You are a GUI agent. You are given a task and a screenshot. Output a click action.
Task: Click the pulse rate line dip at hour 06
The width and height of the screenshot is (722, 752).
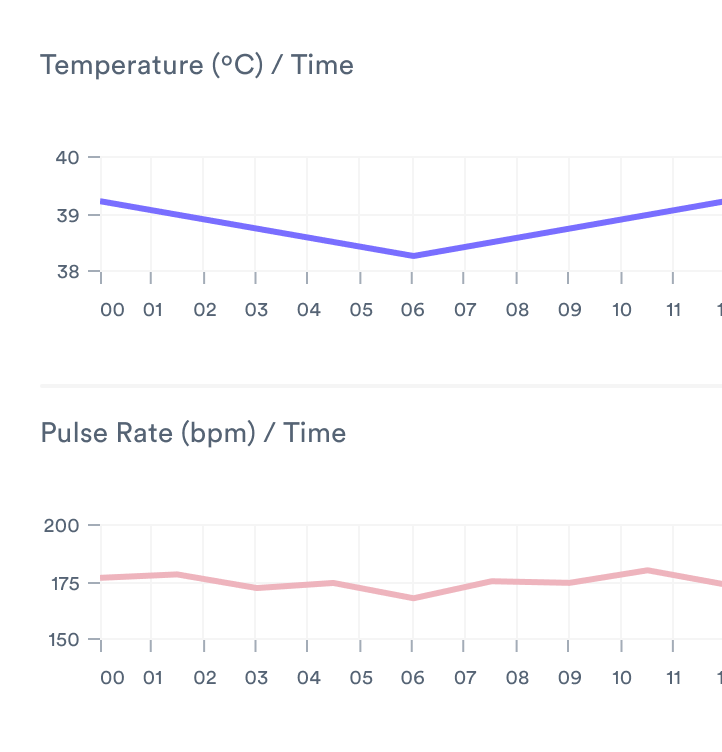(x=413, y=598)
